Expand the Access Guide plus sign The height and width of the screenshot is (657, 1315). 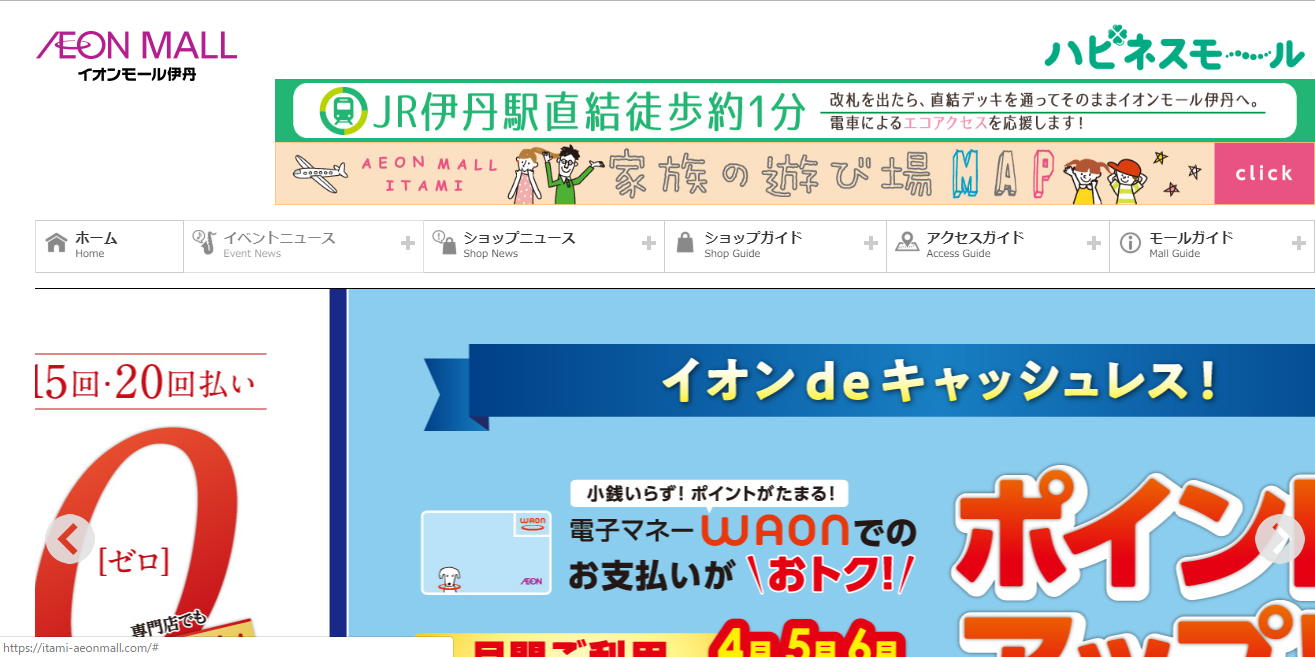[1094, 243]
